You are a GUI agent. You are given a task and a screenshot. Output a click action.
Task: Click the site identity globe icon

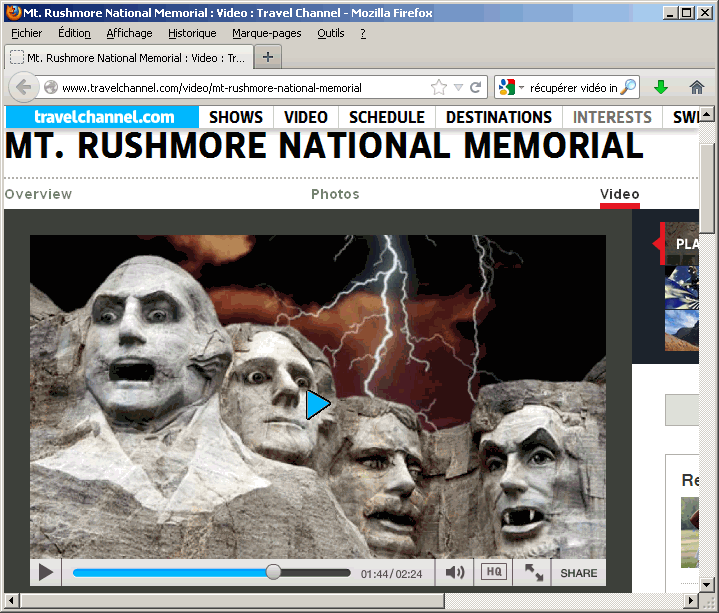51,87
